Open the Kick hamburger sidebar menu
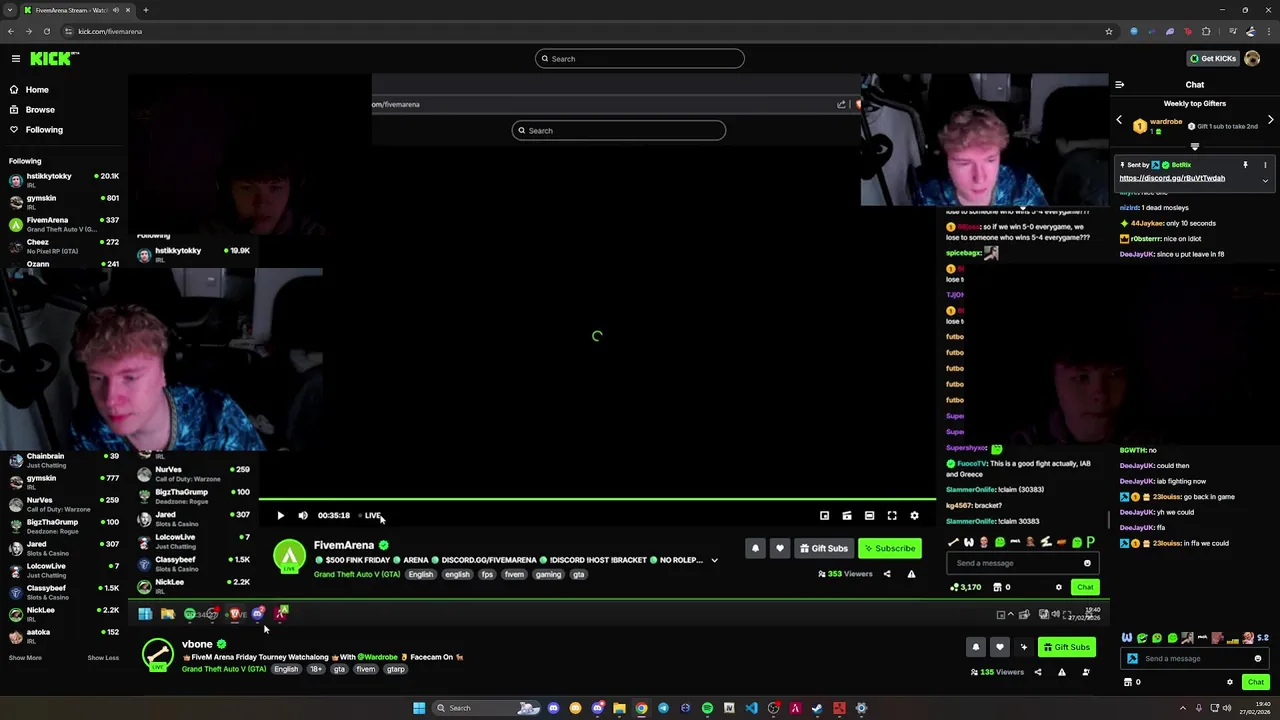The width and height of the screenshot is (1280, 720). pos(15,59)
